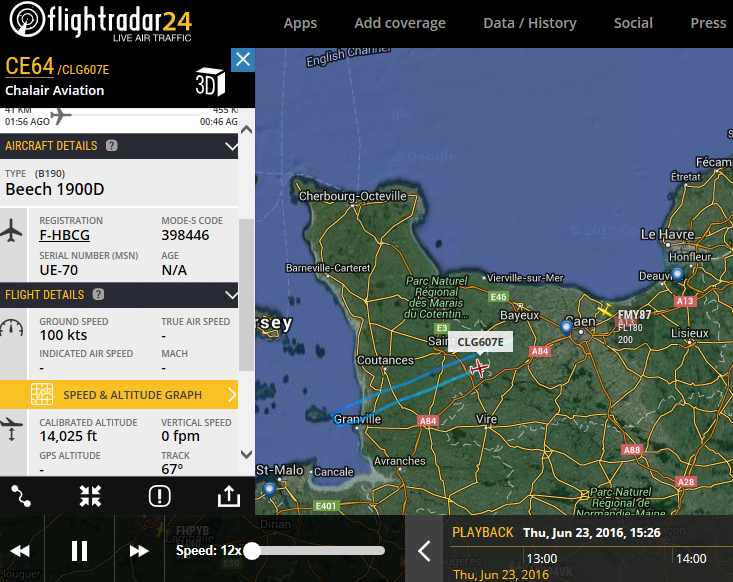Open the Data / History menu

(x=530, y=23)
